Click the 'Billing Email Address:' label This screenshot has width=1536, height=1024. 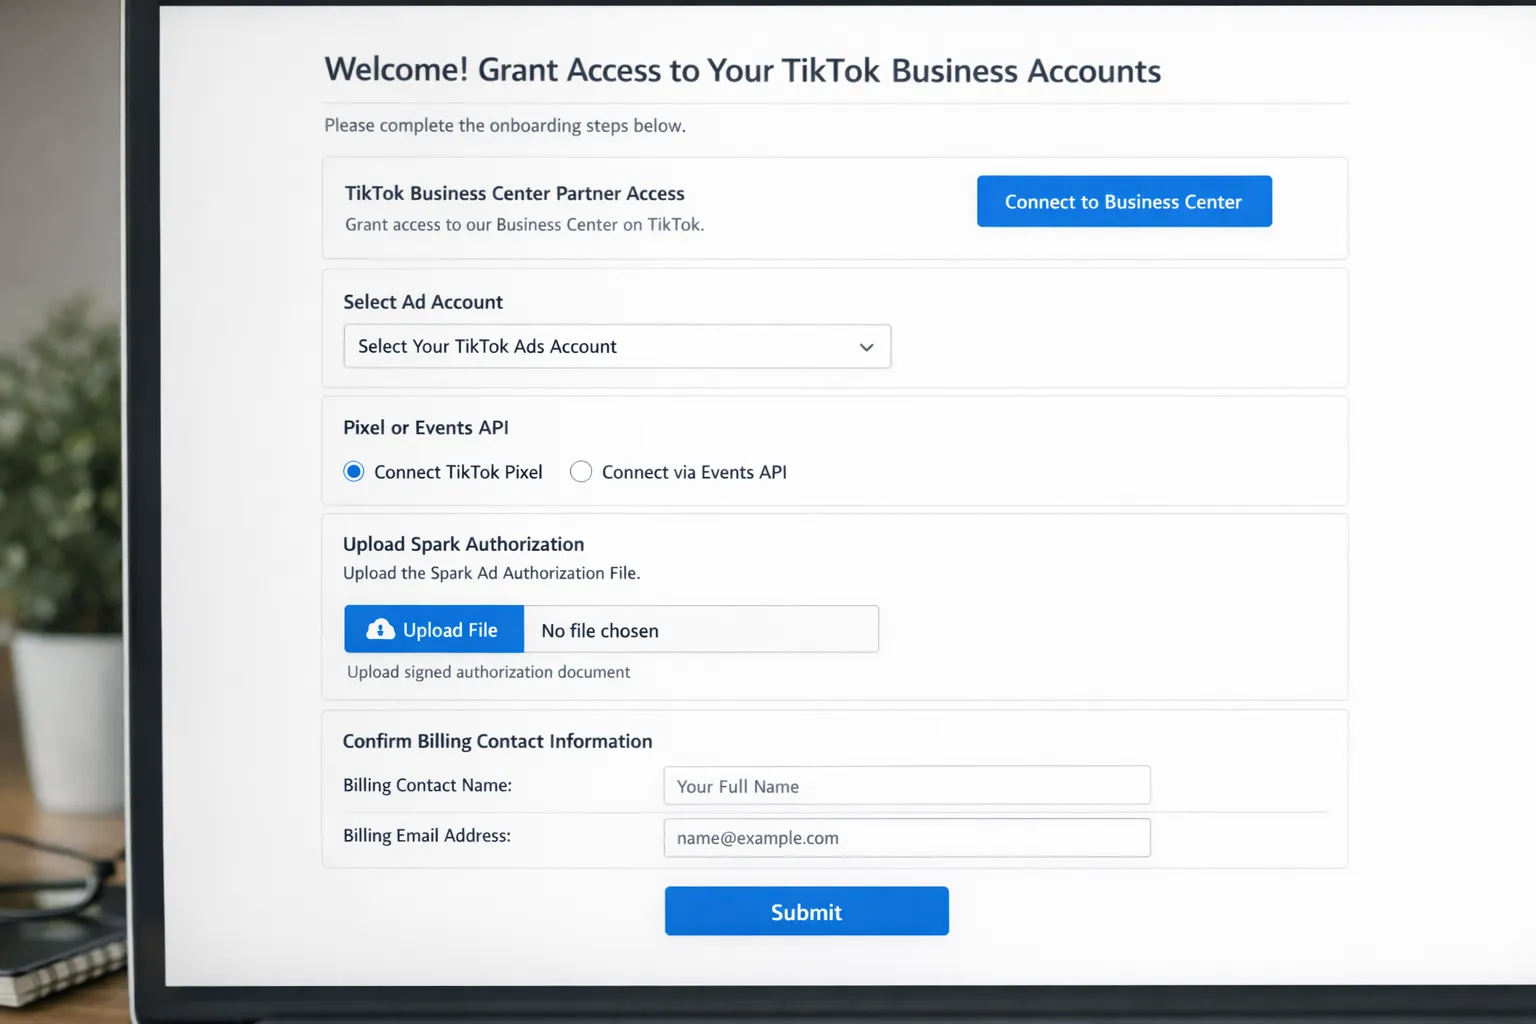click(x=427, y=835)
